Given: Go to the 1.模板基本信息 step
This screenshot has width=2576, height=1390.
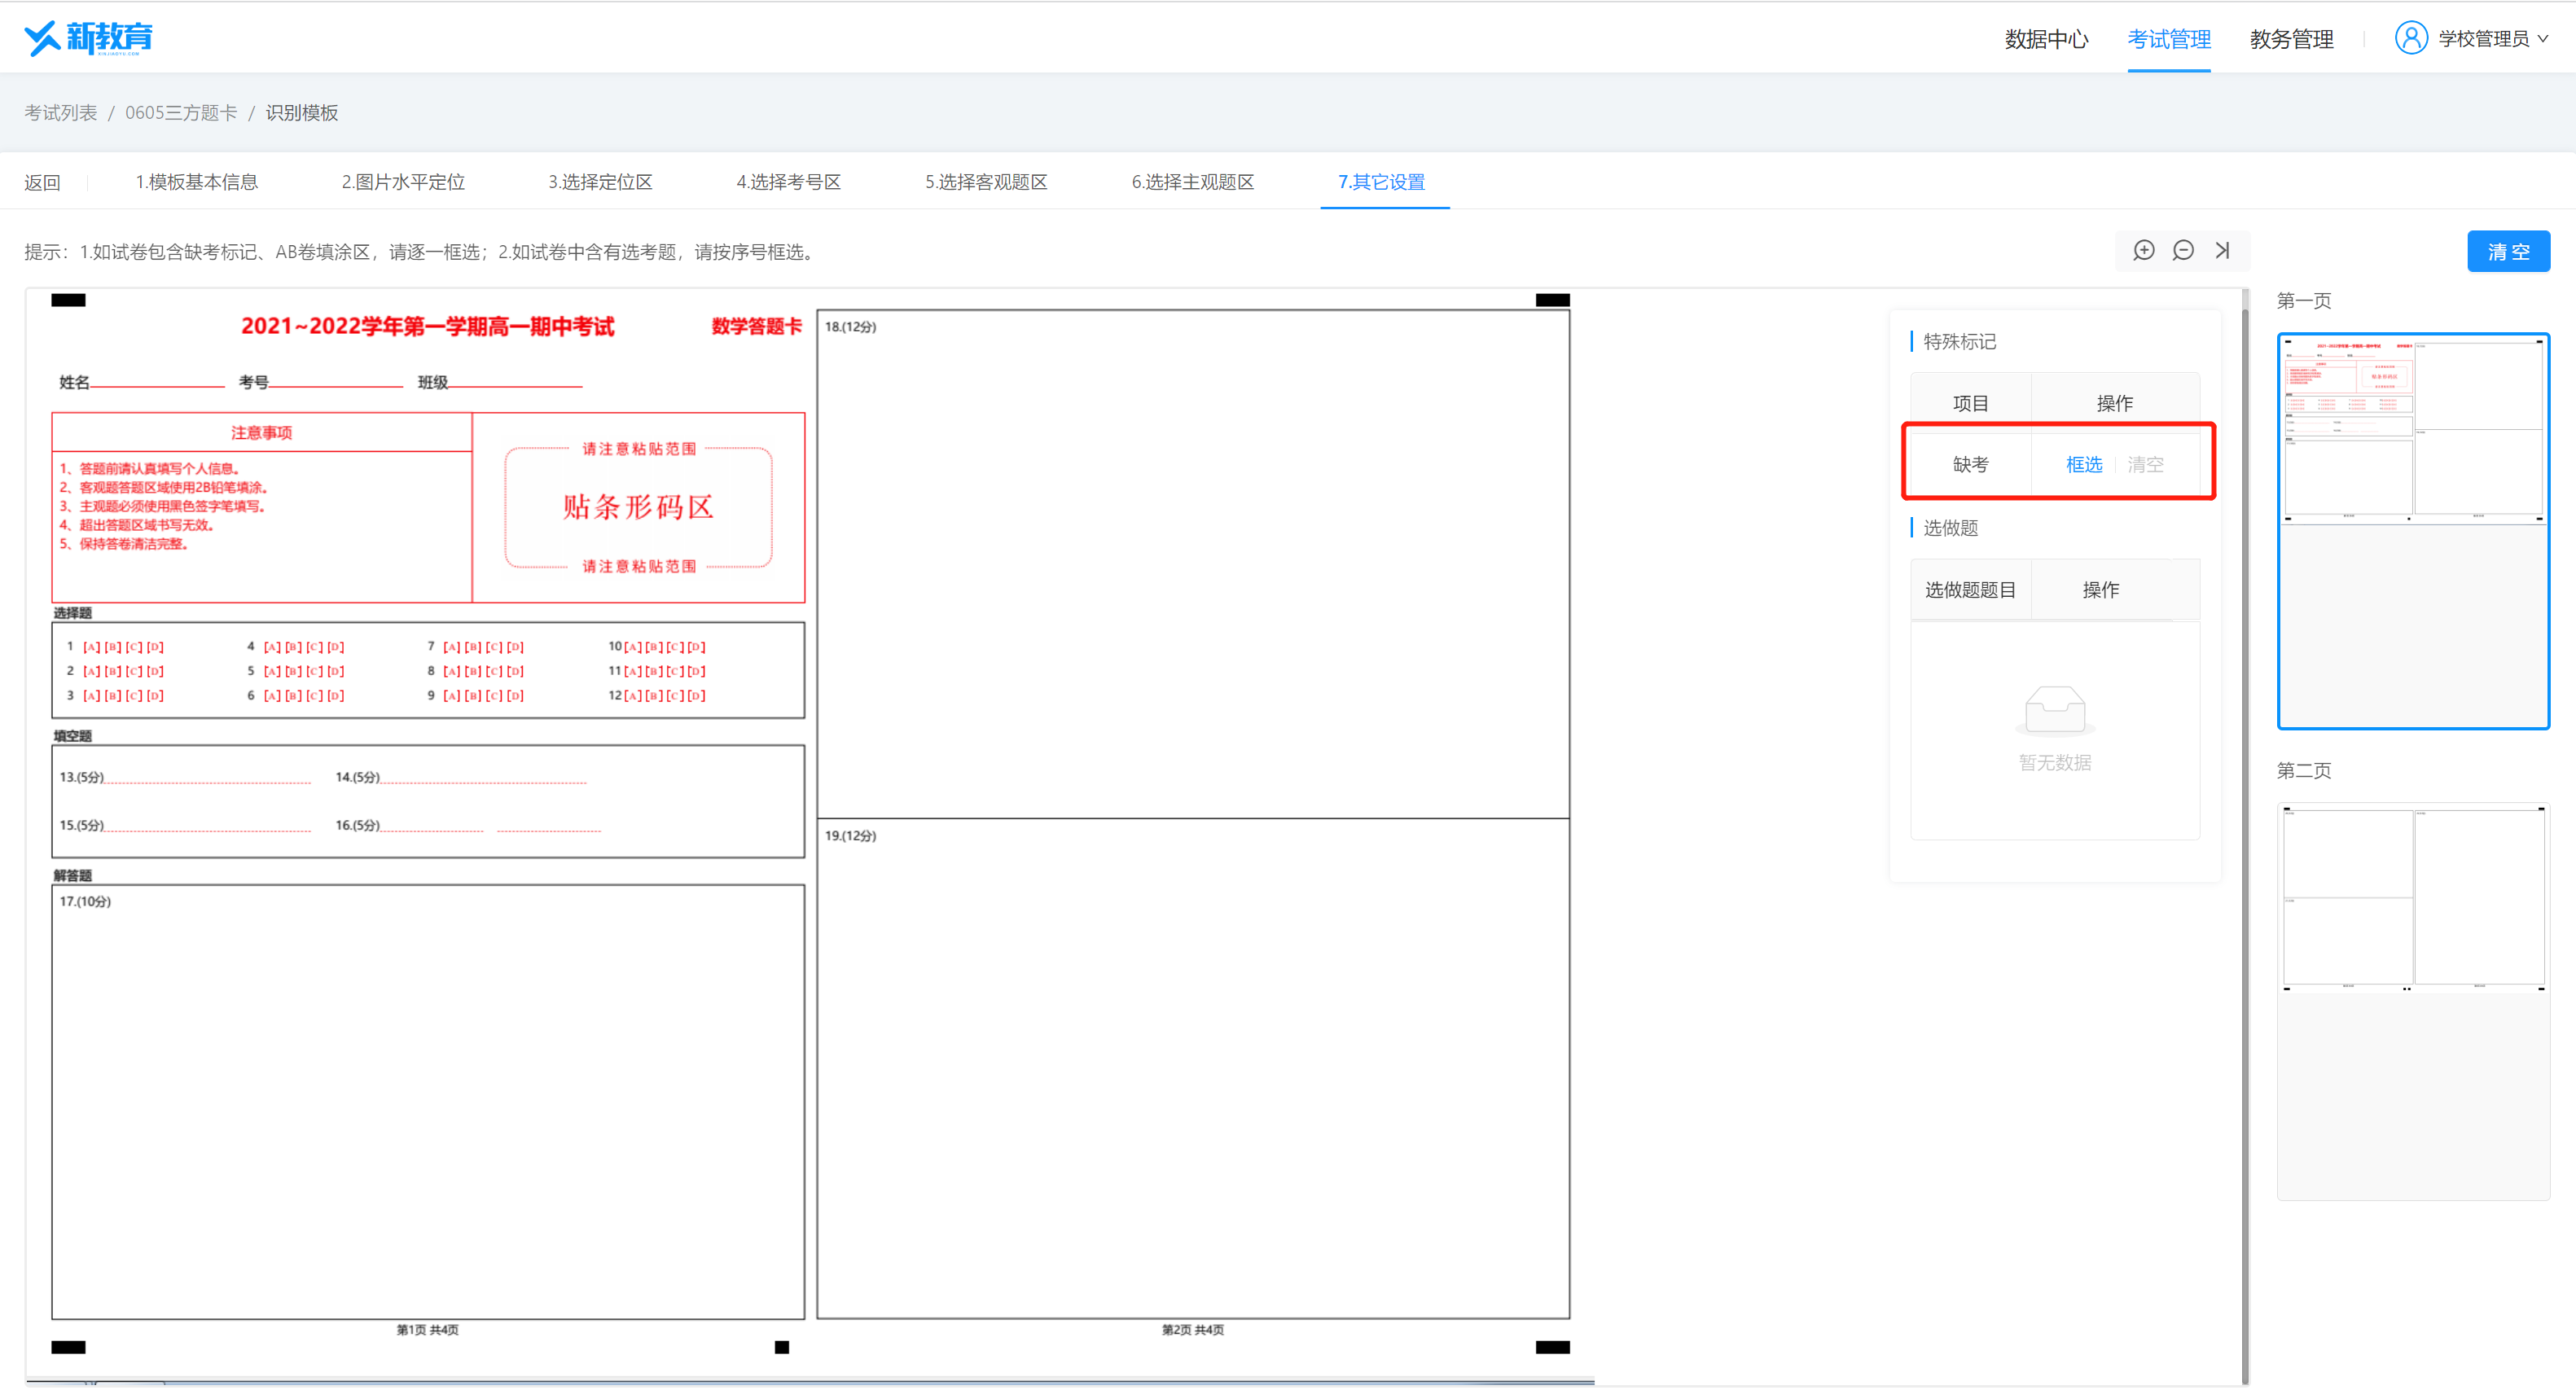Looking at the screenshot, I should click(197, 182).
